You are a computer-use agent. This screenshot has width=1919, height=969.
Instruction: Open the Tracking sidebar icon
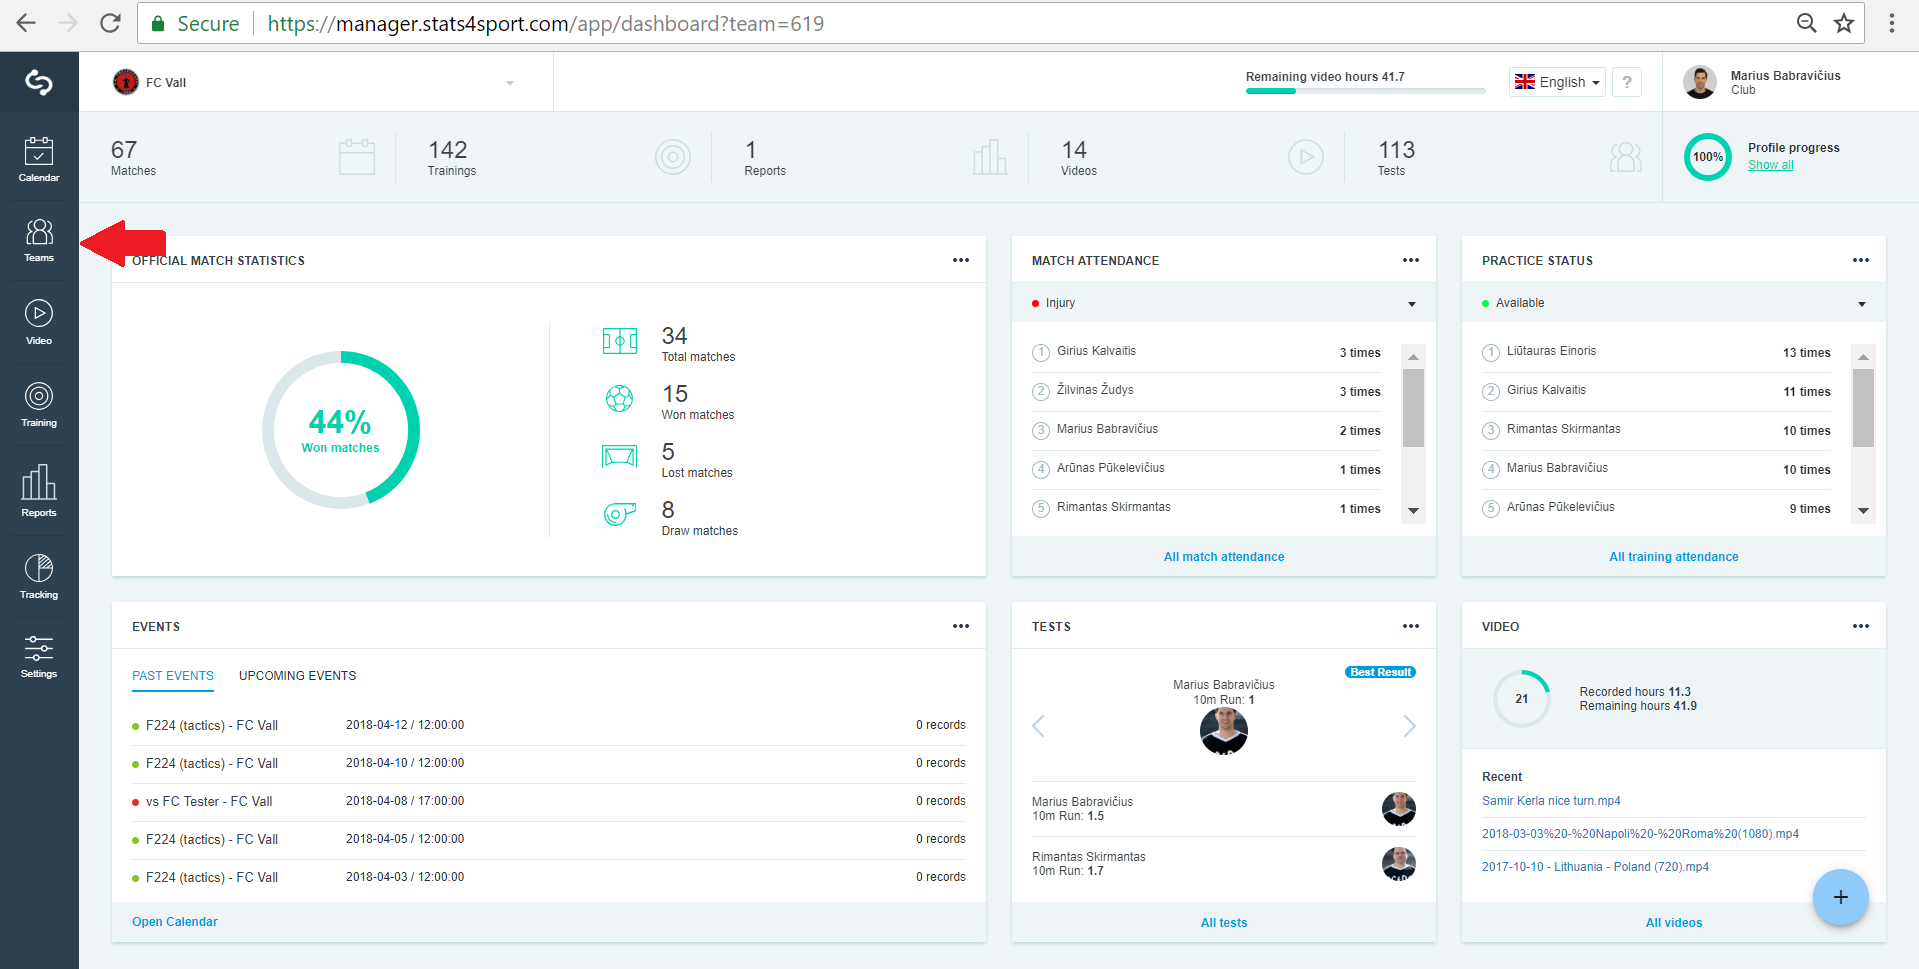click(39, 577)
